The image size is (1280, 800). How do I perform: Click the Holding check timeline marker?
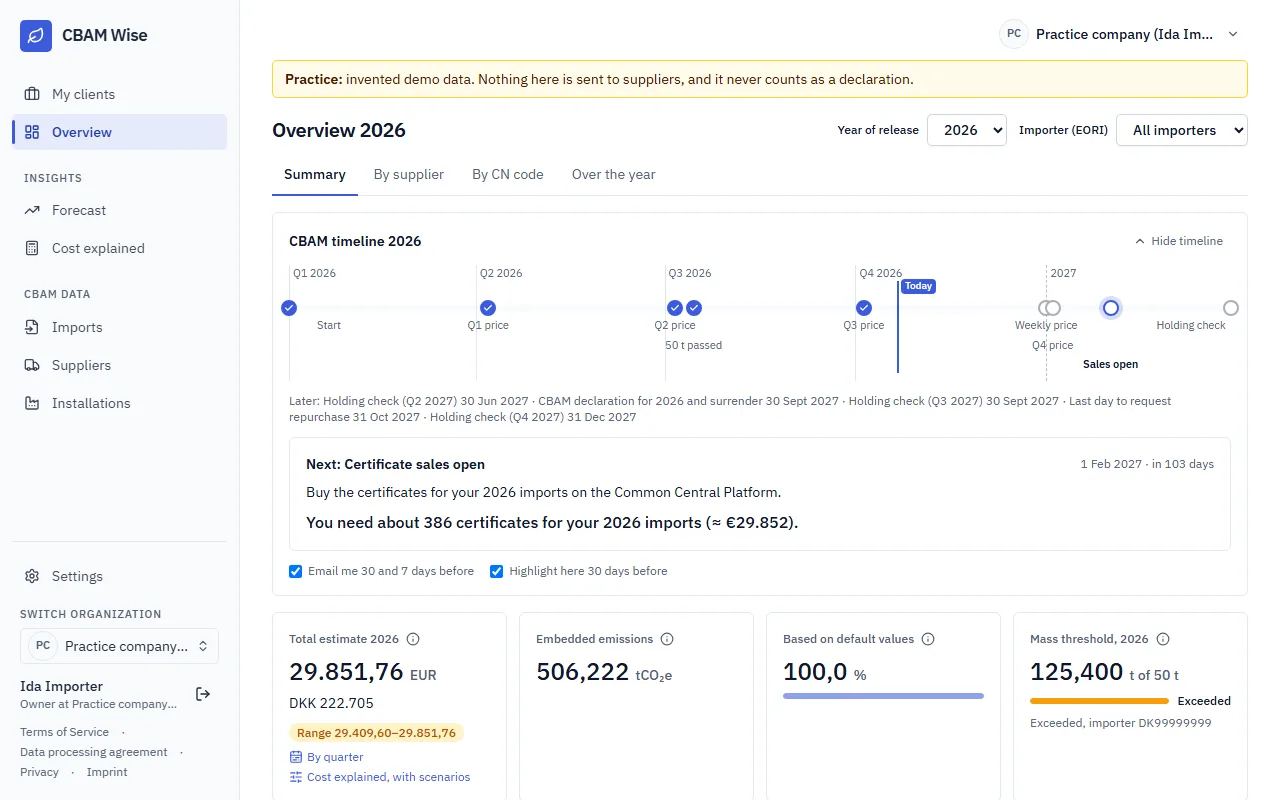pos(1231,308)
